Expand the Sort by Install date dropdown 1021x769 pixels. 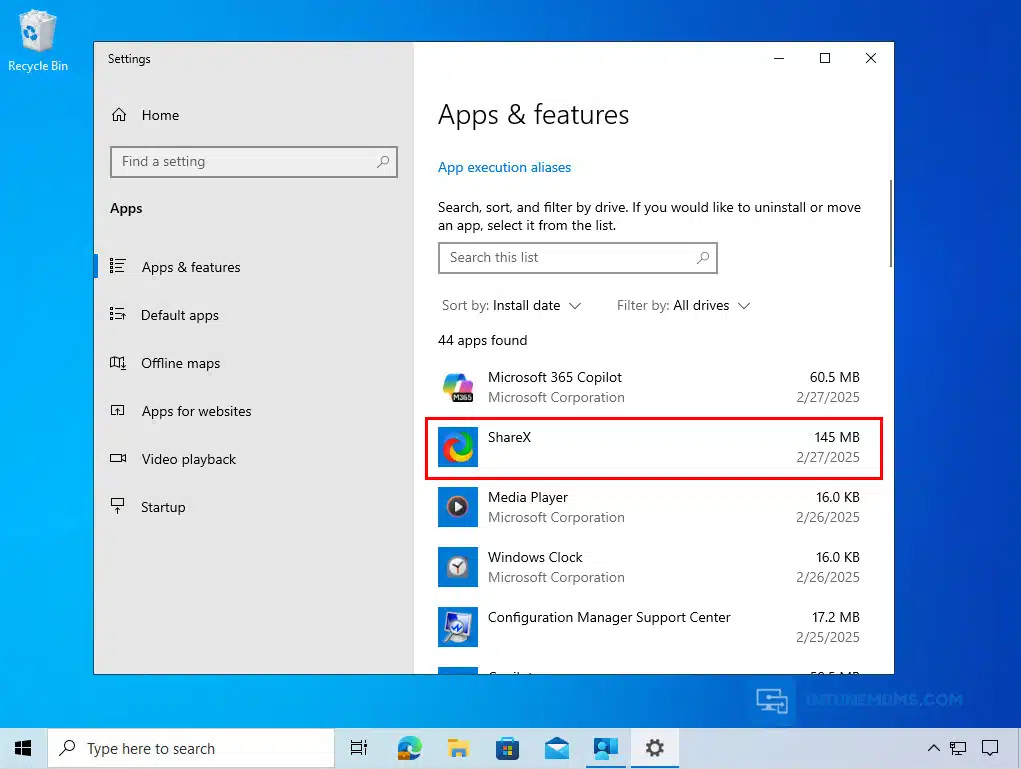click(511, 305)
